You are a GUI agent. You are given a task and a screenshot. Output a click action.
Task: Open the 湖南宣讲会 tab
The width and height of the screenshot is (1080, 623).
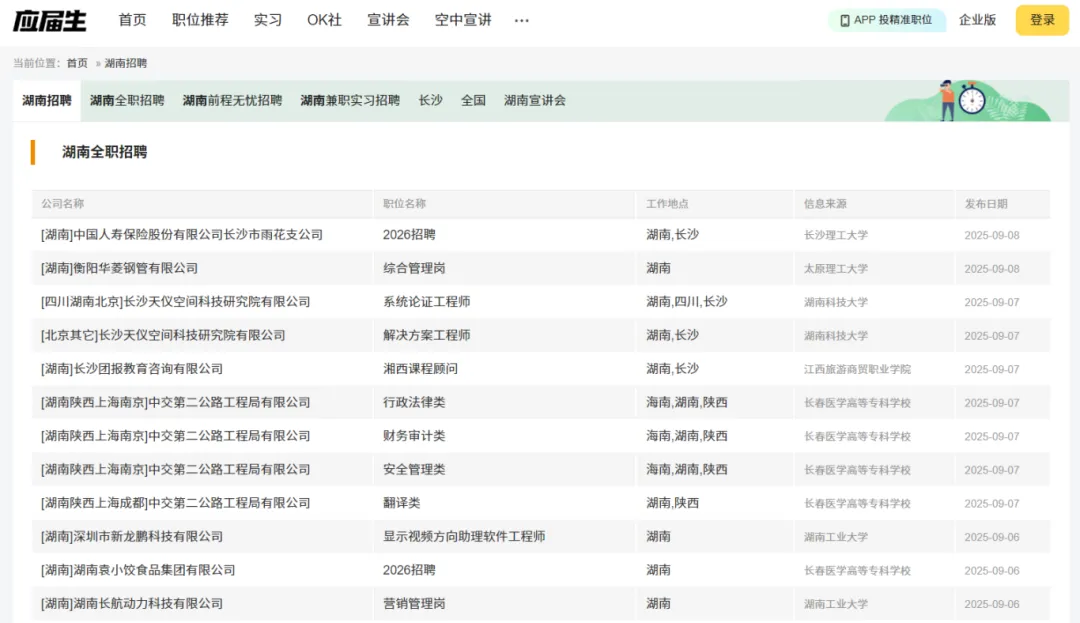534,101
